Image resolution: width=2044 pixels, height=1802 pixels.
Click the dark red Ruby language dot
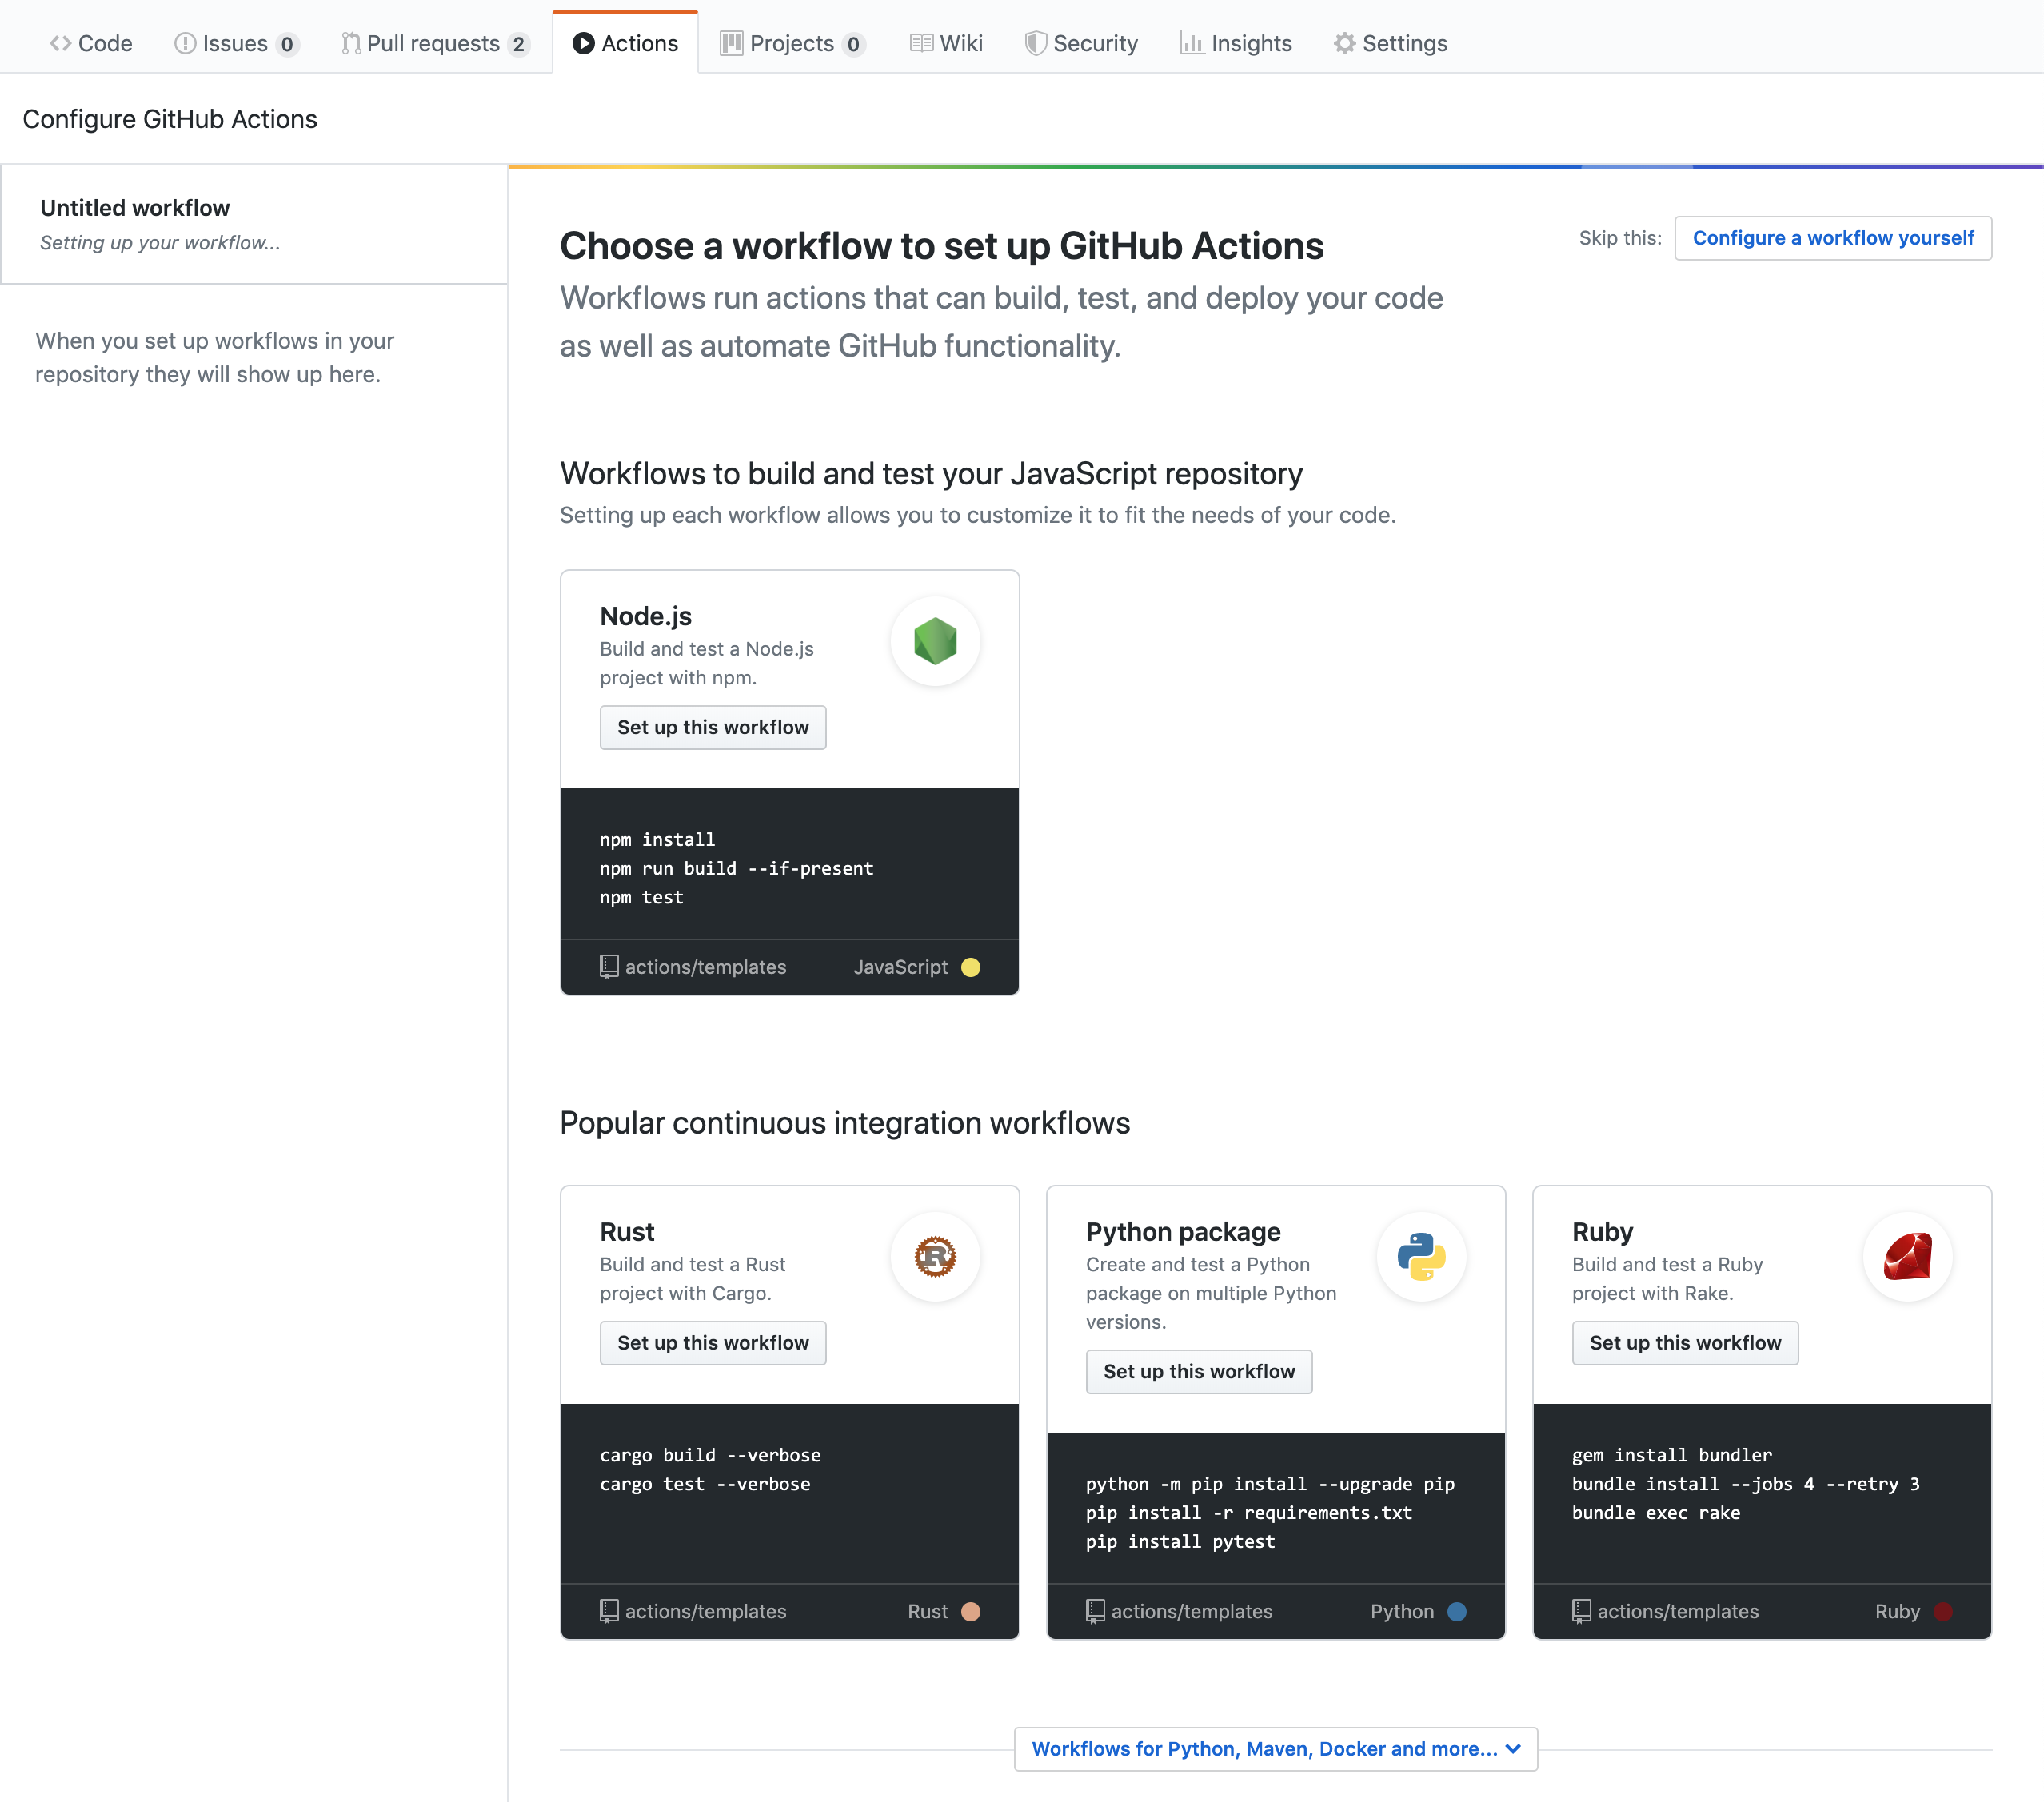(1943, 1611)
